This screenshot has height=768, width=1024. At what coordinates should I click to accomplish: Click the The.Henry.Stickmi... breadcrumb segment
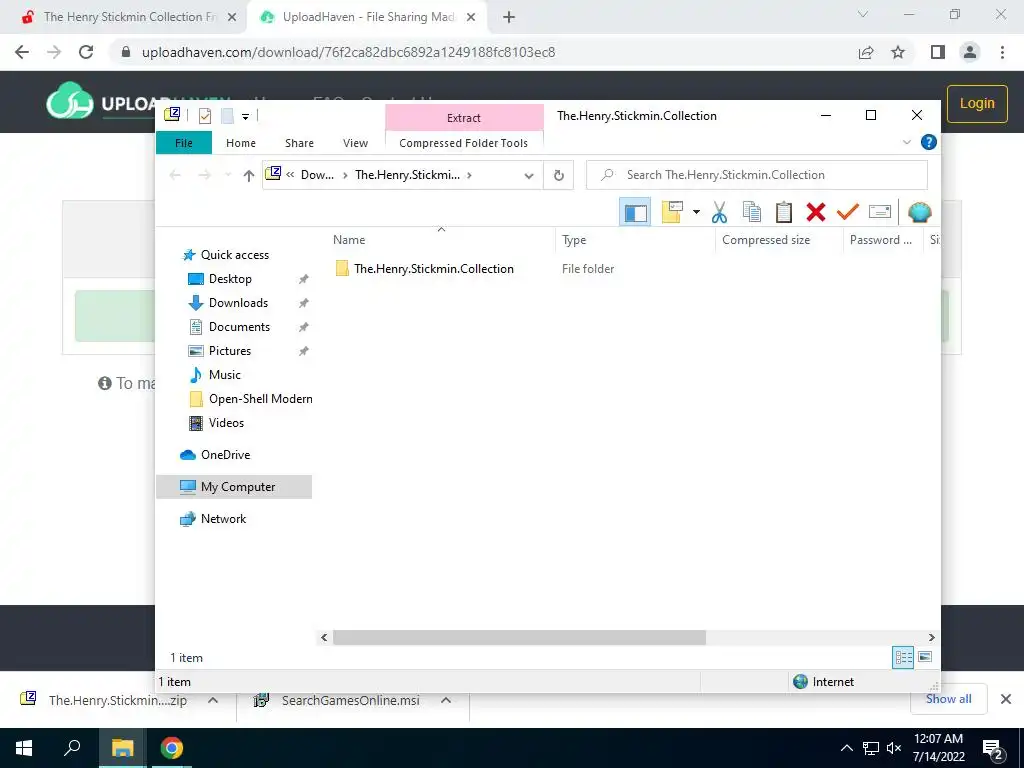(x=408, y=175)
